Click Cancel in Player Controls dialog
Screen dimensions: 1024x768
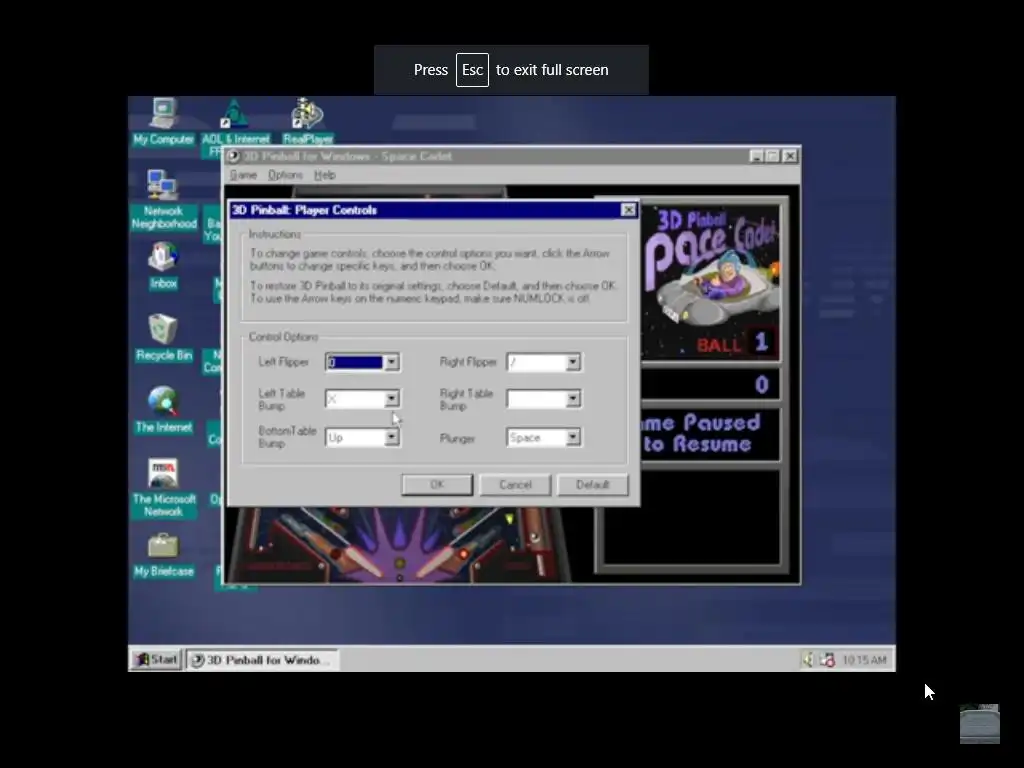(x=515, y=485)
